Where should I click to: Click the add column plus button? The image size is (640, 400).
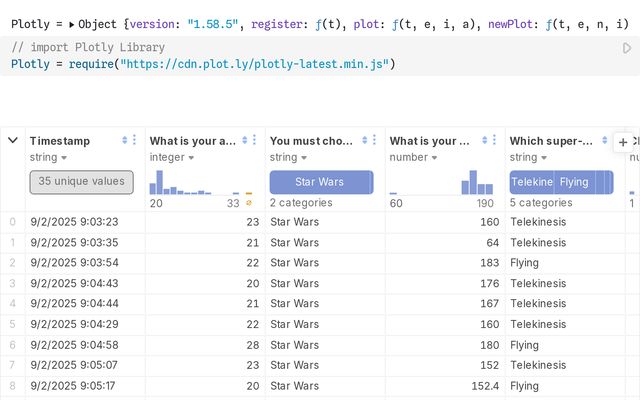[623, 143]
